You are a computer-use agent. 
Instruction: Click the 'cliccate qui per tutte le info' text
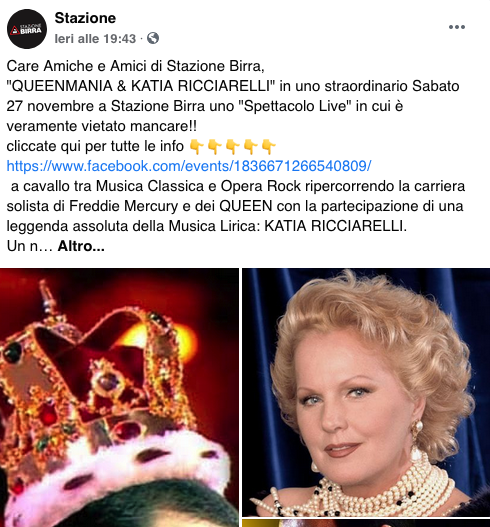(x=95, y=147)
